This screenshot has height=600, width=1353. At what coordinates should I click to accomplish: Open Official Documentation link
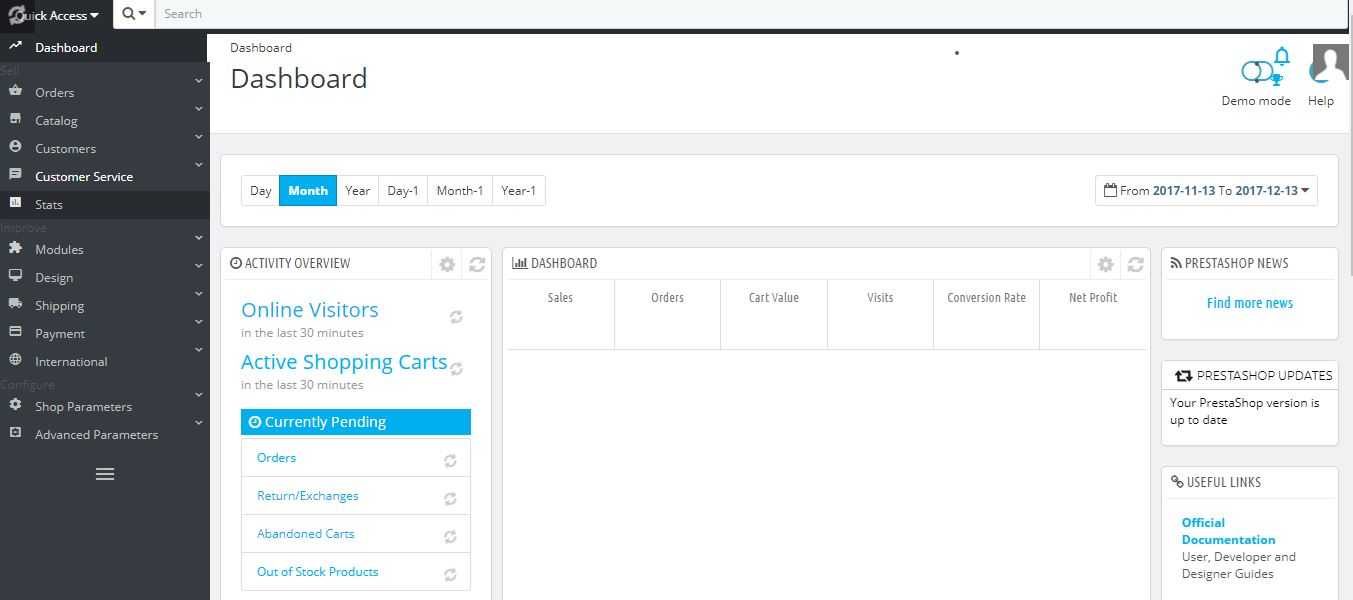point(1229,531)
